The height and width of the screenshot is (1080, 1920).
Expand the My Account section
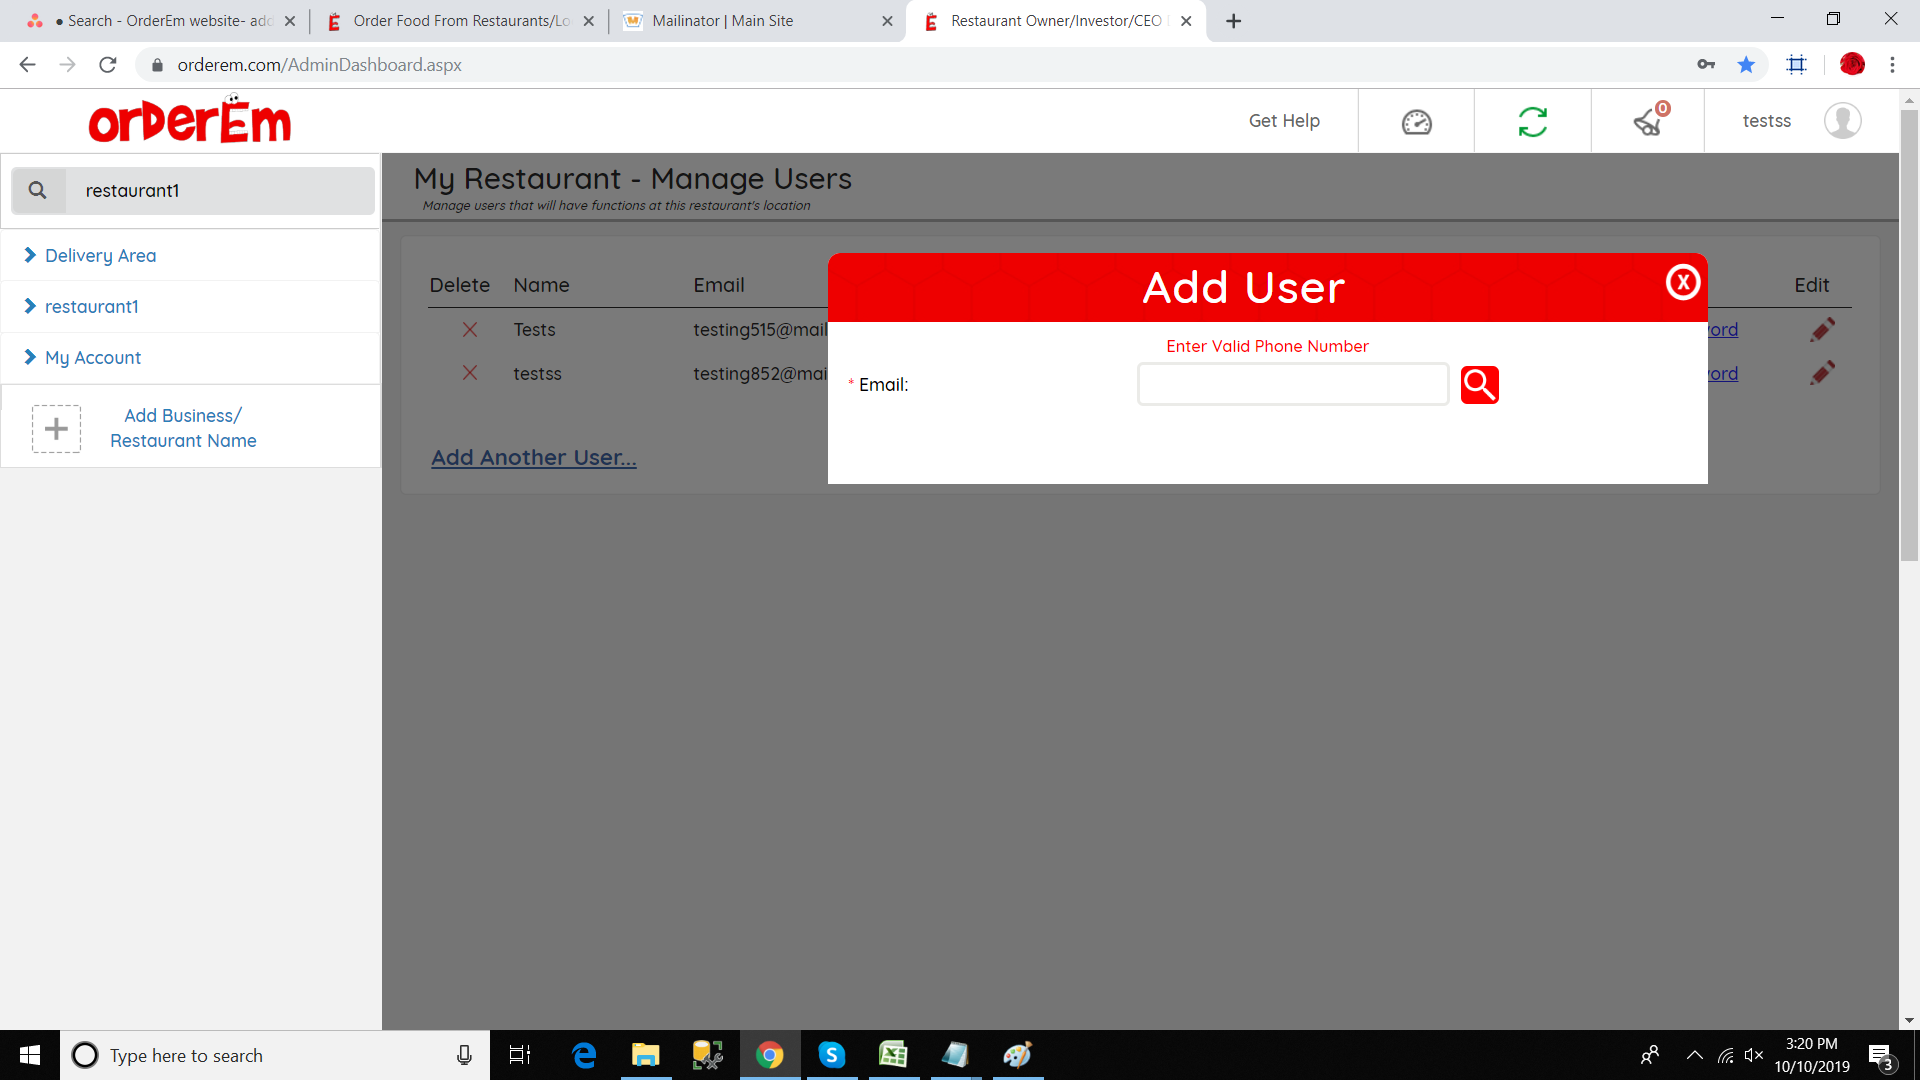click(93, 358)
